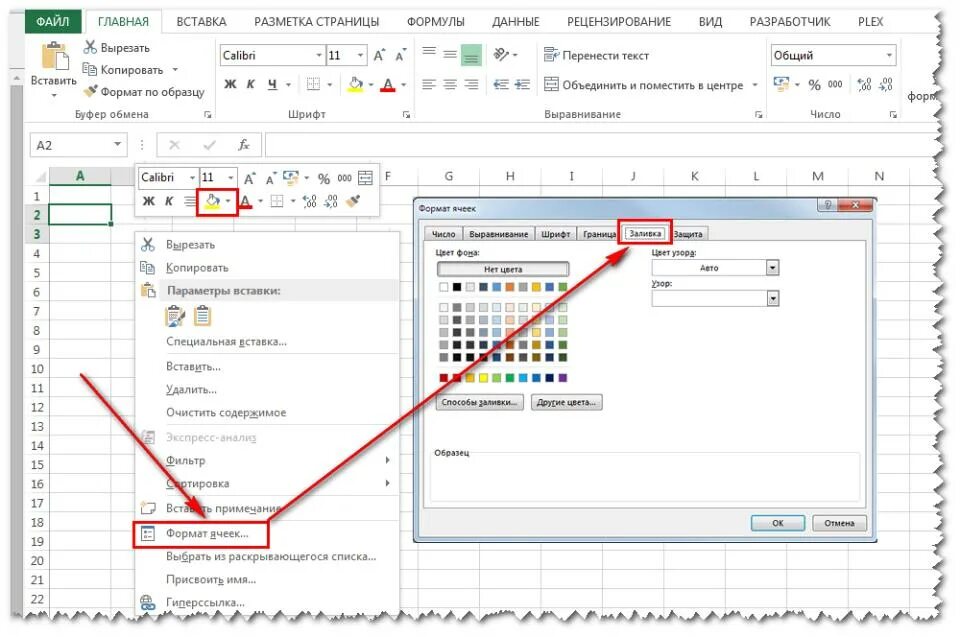This screenshot has width=960, height=637.
Task: Toggle bottom vertical alignment (highlighted) in ribbon
Action: [471, 55]
